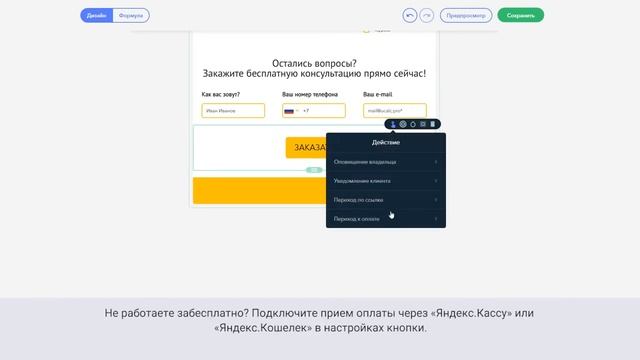Click the phone number field with +7
The width and height of the screenshot is (640, 360).
(314, 111)
